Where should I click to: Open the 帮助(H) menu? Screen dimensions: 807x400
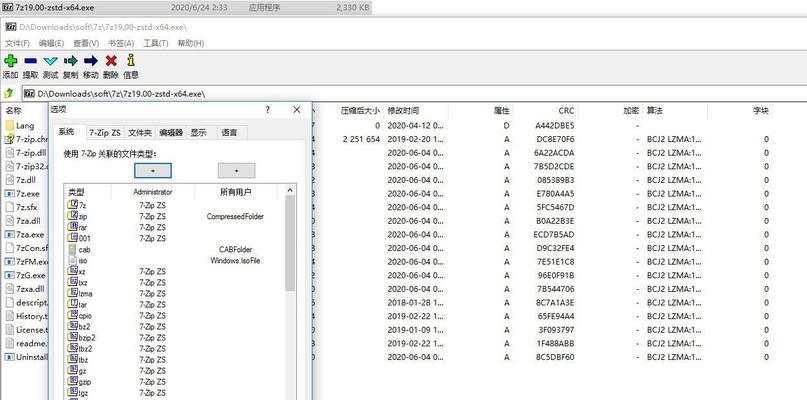pos(190,43)
